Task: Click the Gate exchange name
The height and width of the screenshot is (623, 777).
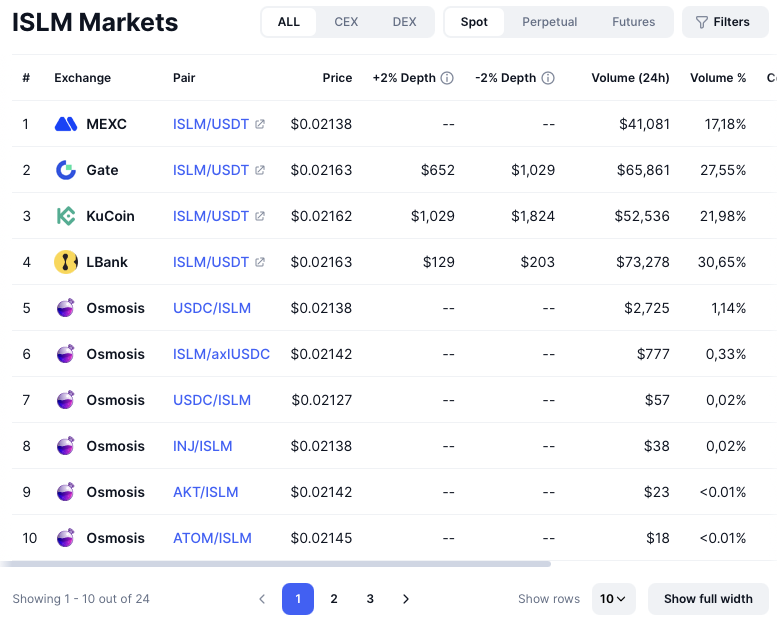Action: click(x=102, y=170)
